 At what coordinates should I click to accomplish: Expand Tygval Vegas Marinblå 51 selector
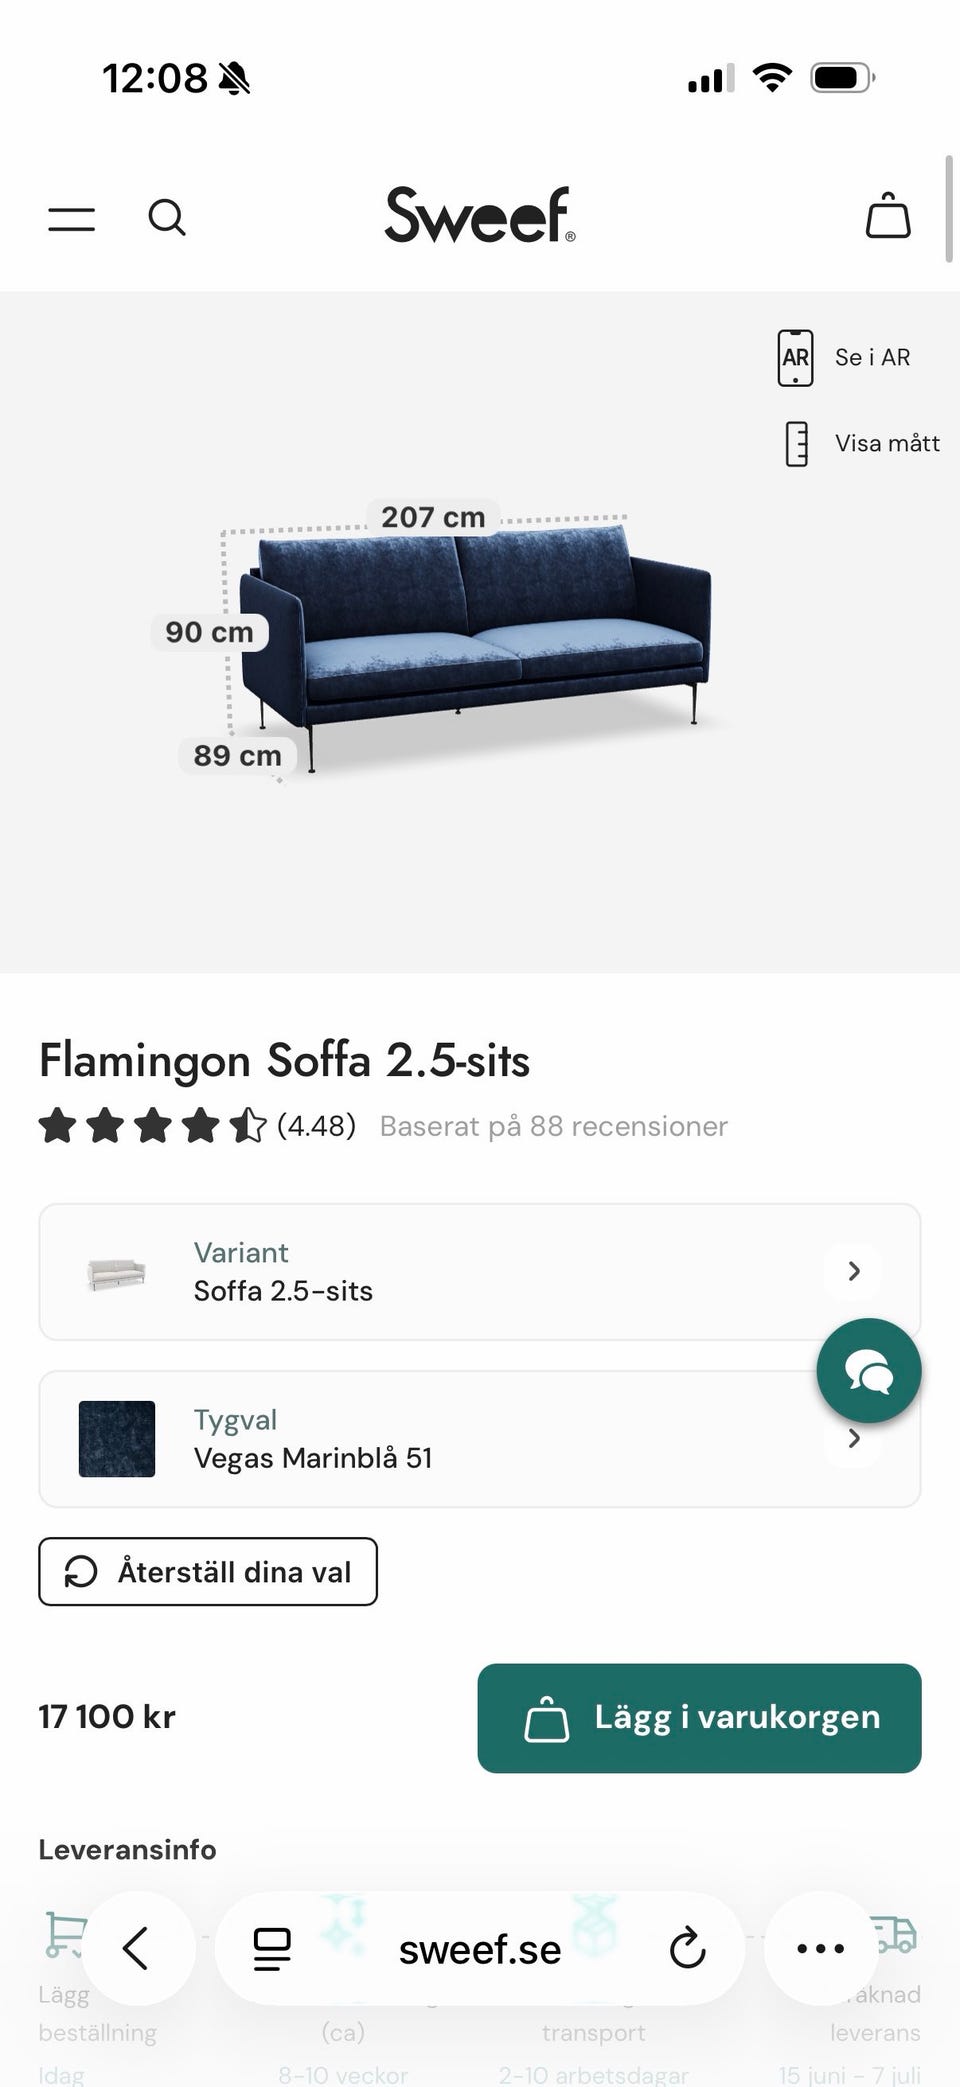click(x=479, y=1438)
